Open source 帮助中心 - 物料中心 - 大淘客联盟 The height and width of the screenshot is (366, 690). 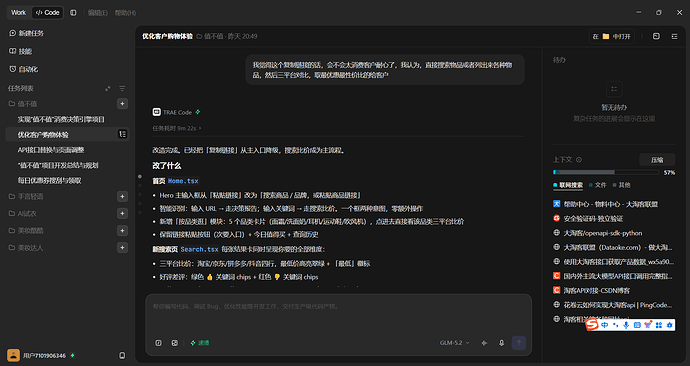(x=606, y=204)
